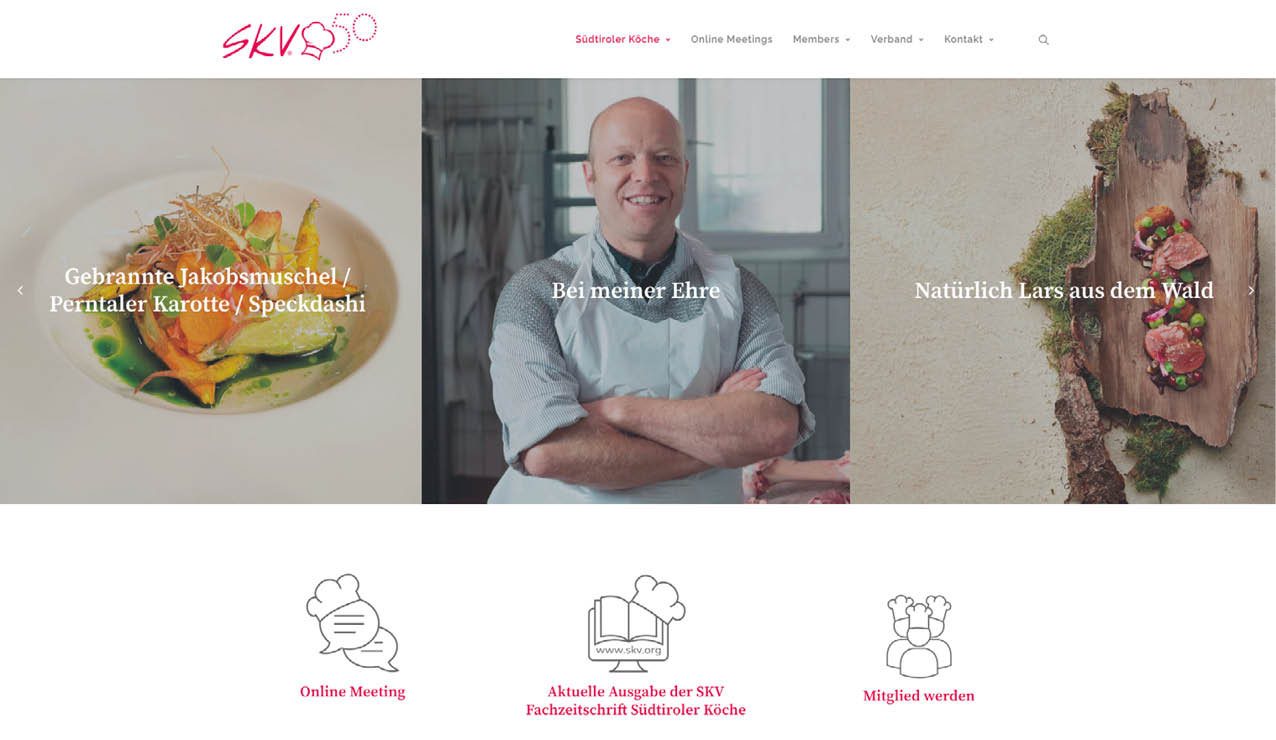1276x740 pixels.
Task: Select Südtiroler Köche menu label
Action: coord(617,40)
